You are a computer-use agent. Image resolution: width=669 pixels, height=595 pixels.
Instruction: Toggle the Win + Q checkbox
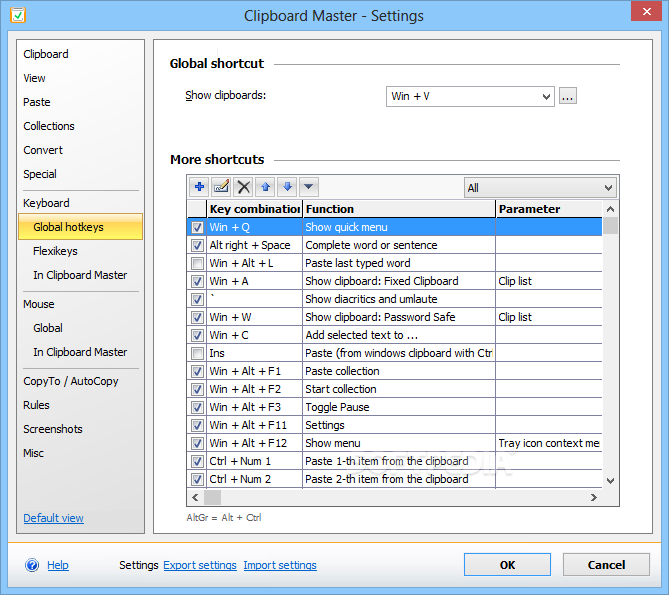pyautogui.click(x=197, y=227)
